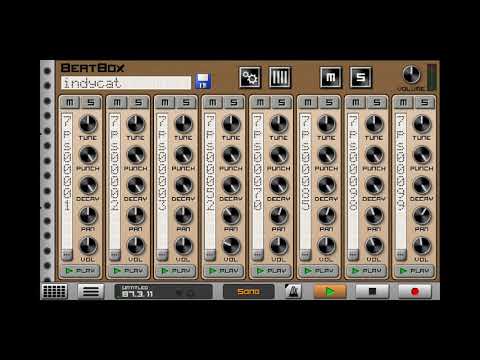Mute channel 1 with its M button

pos(70,103)
